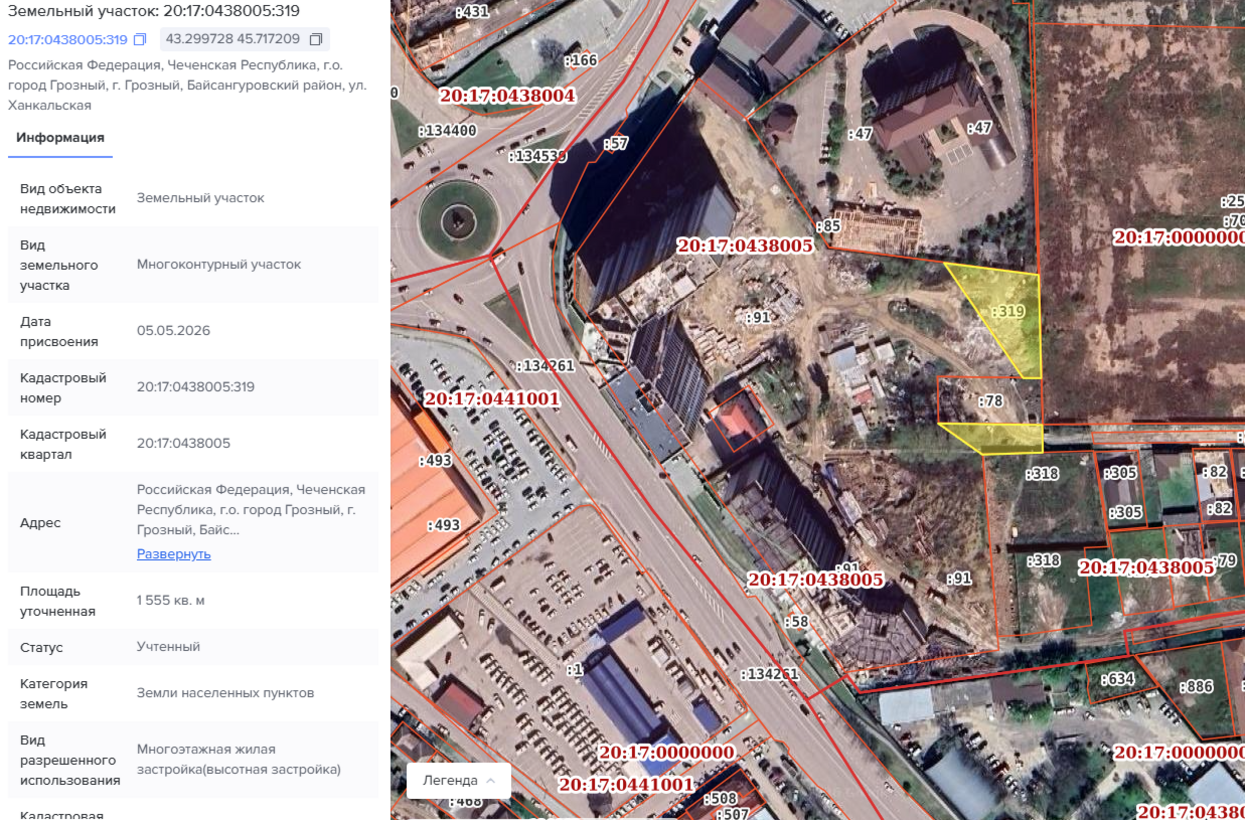Click the status value Учтенный
The height and width of the screenshot is (820, 1245).
(x=169, y=647)
